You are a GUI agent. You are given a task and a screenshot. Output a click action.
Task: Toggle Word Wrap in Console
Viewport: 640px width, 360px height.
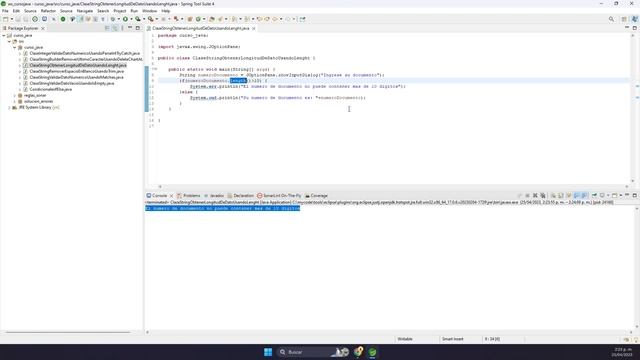point(569,196)
